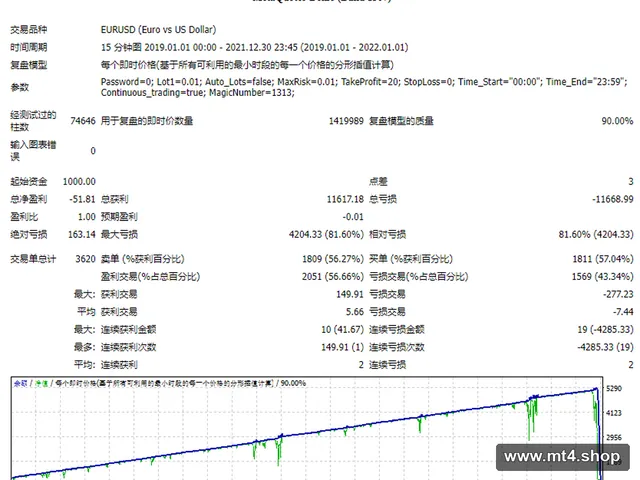Click the chart axis label '5290'
The image size is (640, 480).
(614, 389)
